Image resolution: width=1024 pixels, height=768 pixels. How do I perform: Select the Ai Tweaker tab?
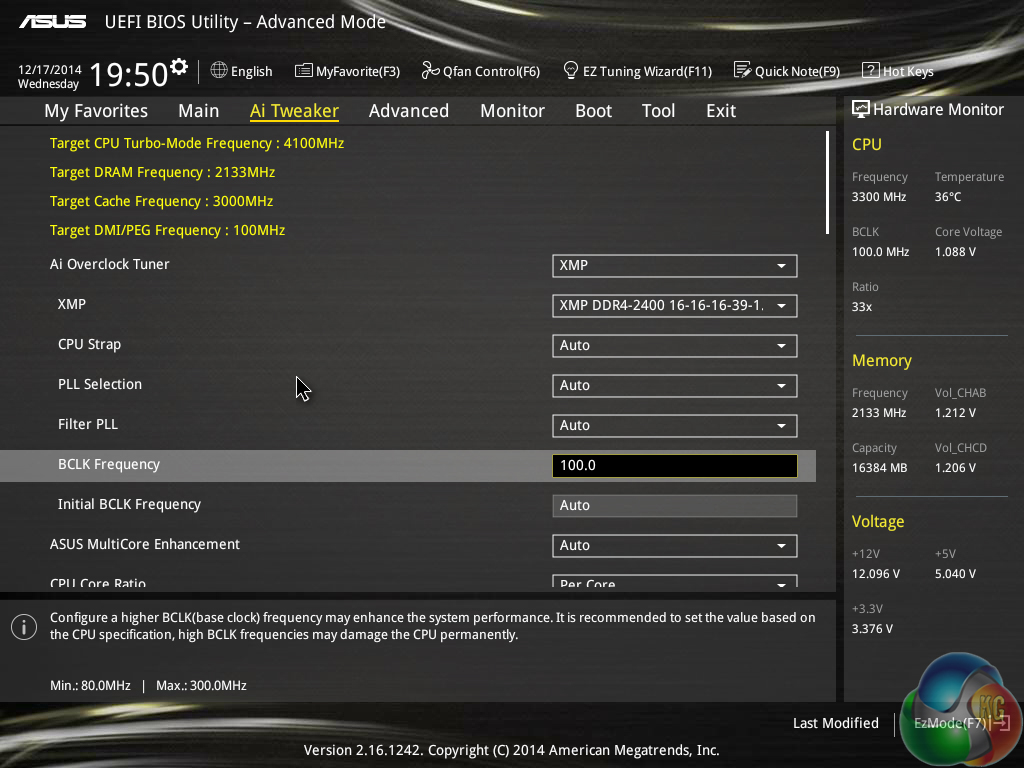coord(294,111)
